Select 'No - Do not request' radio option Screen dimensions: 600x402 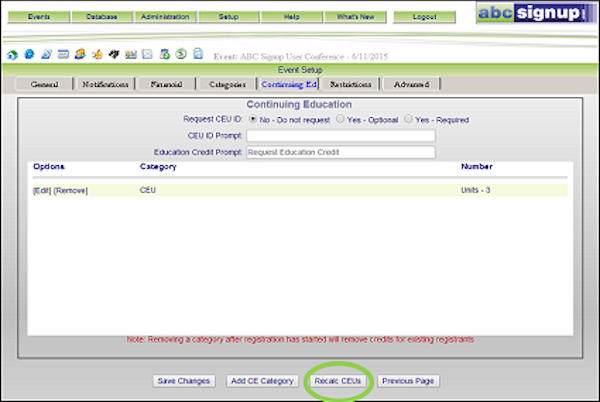click(x=252, y=120)
